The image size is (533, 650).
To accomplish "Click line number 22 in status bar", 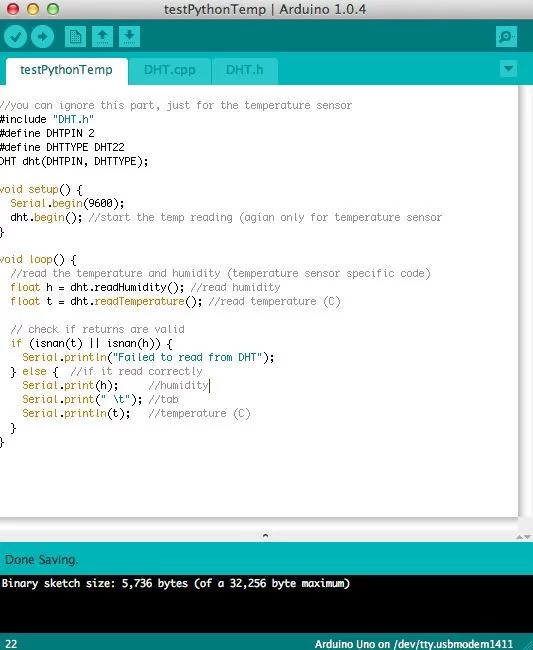I will pos(11,644).
